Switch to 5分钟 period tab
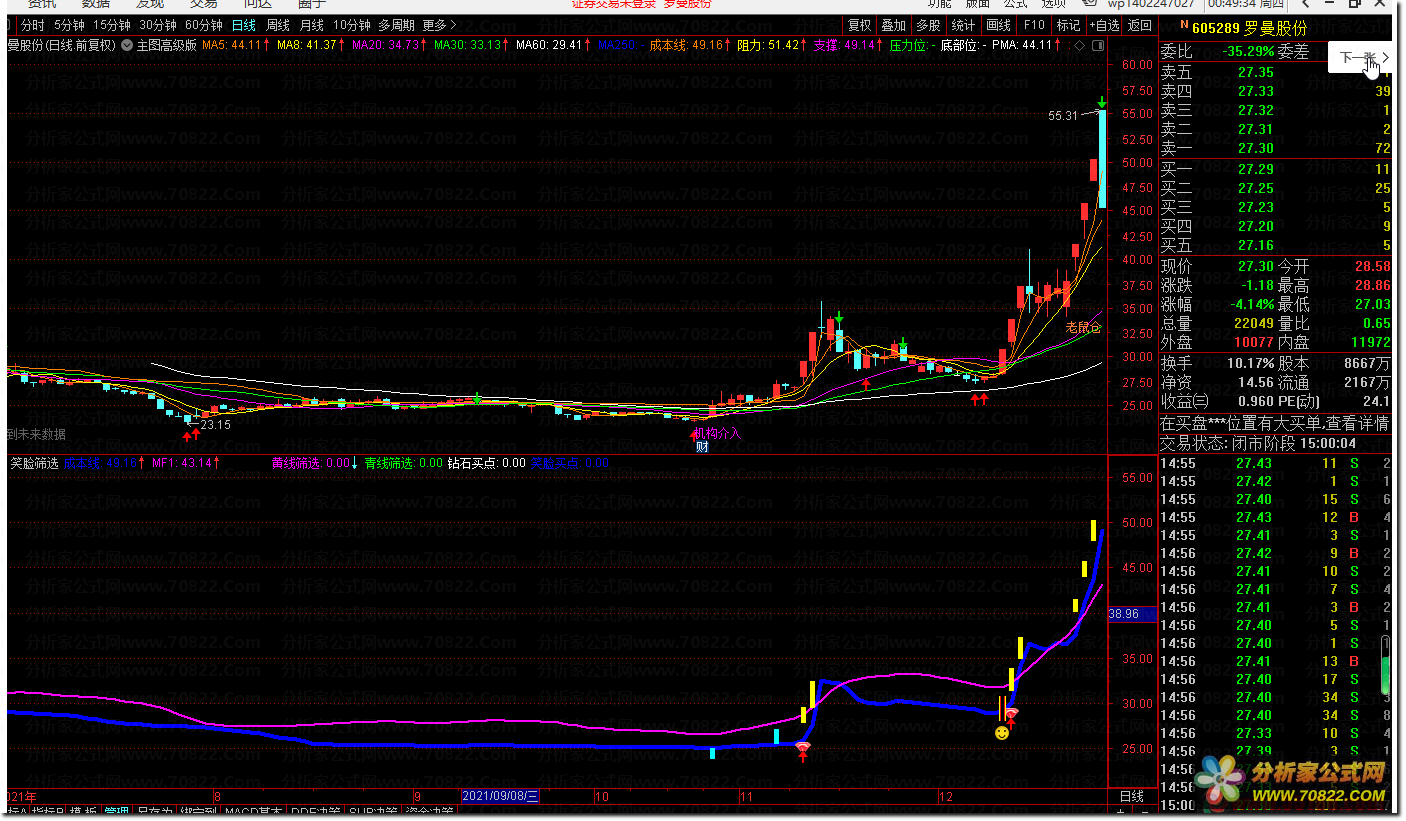This screenshot has height=821, width=1406. 69,25
